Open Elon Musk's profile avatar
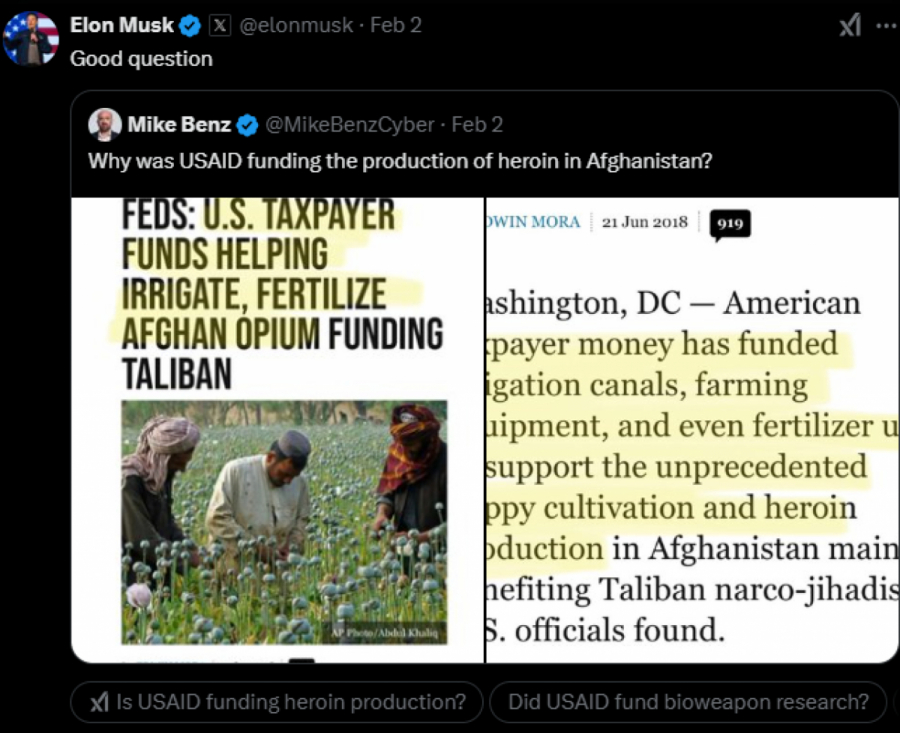This screenshot has height=733, width=900. [x=31, y=30]
